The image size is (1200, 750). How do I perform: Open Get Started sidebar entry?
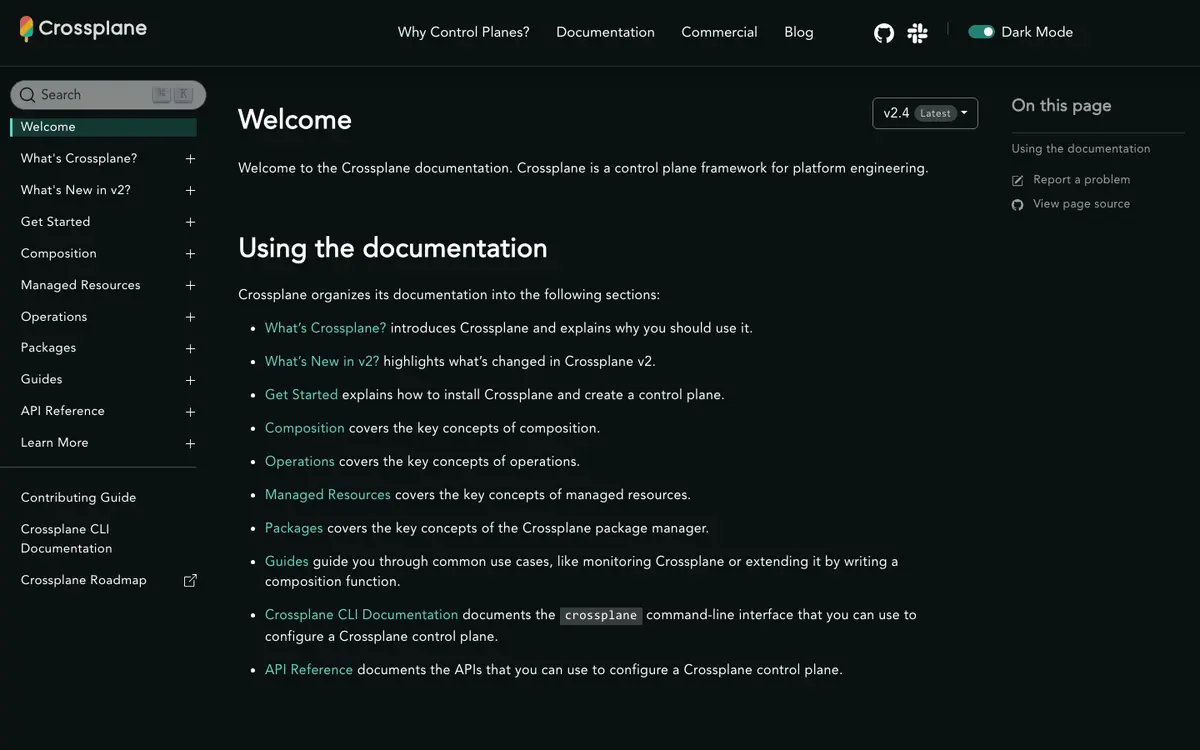pos(55,222)
